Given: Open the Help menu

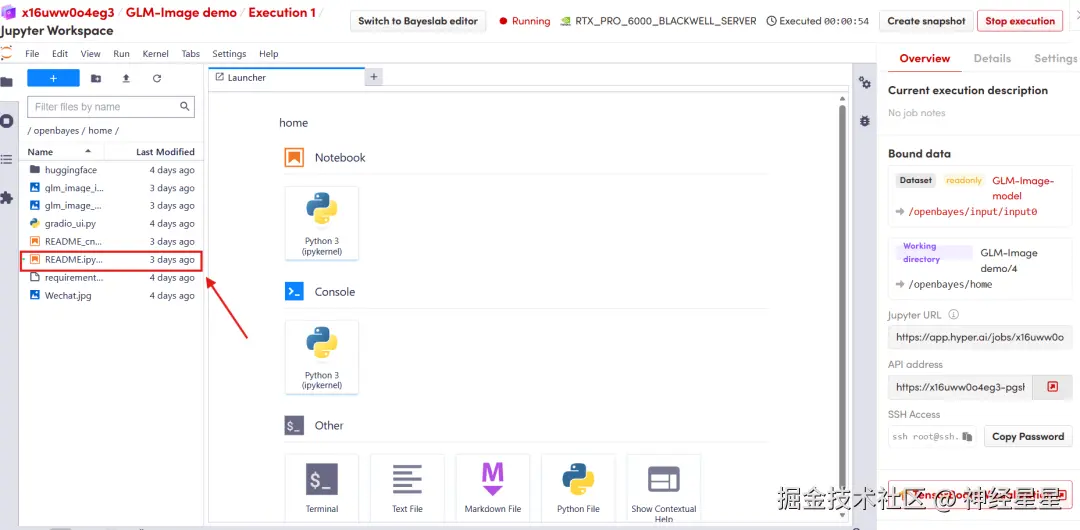Looking at the screenshot, I should pos(269,54).
